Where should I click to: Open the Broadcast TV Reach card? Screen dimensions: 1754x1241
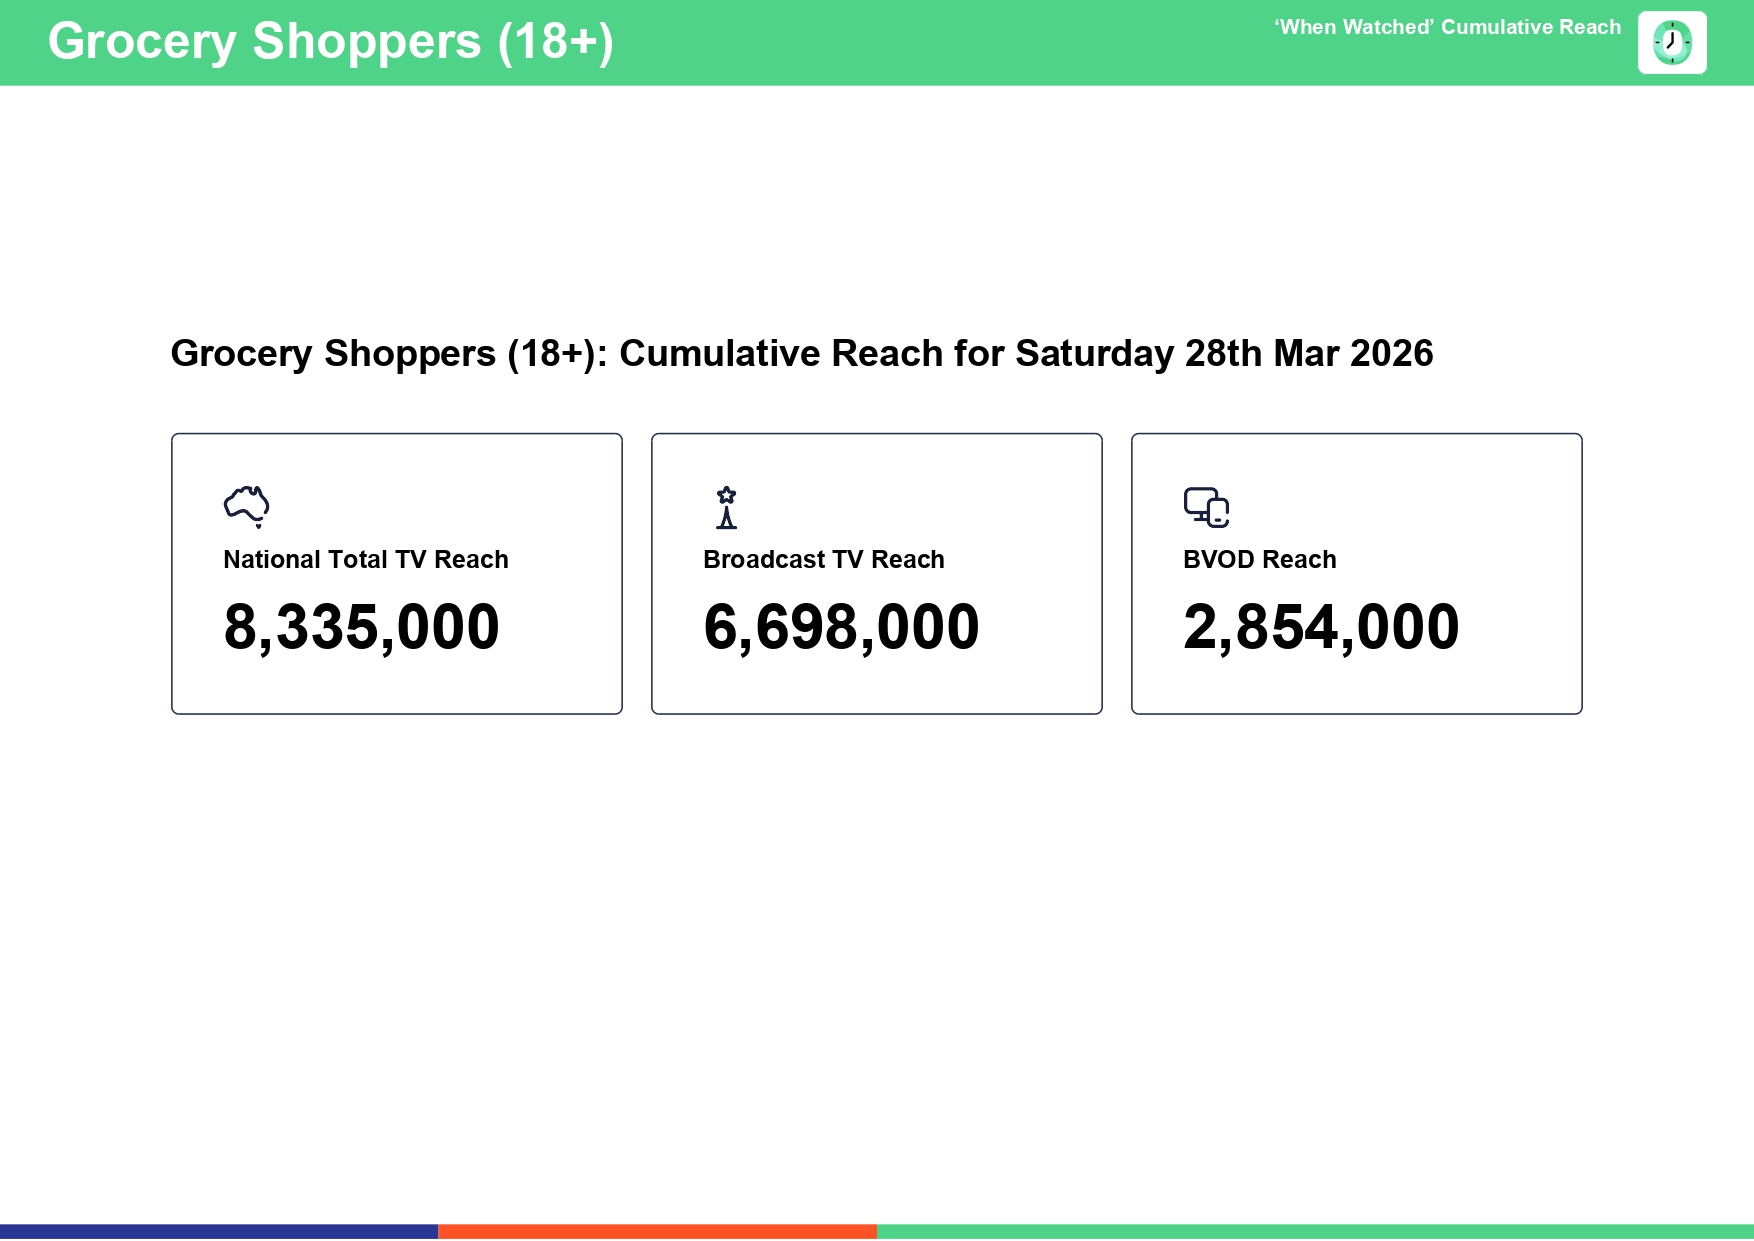click(x=877, y=572)
